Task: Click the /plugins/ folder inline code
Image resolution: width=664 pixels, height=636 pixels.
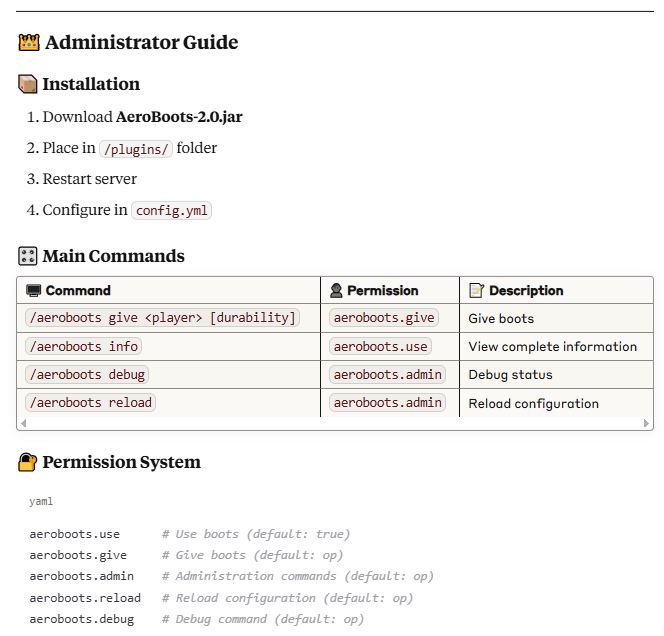Action: pos(136,148)
